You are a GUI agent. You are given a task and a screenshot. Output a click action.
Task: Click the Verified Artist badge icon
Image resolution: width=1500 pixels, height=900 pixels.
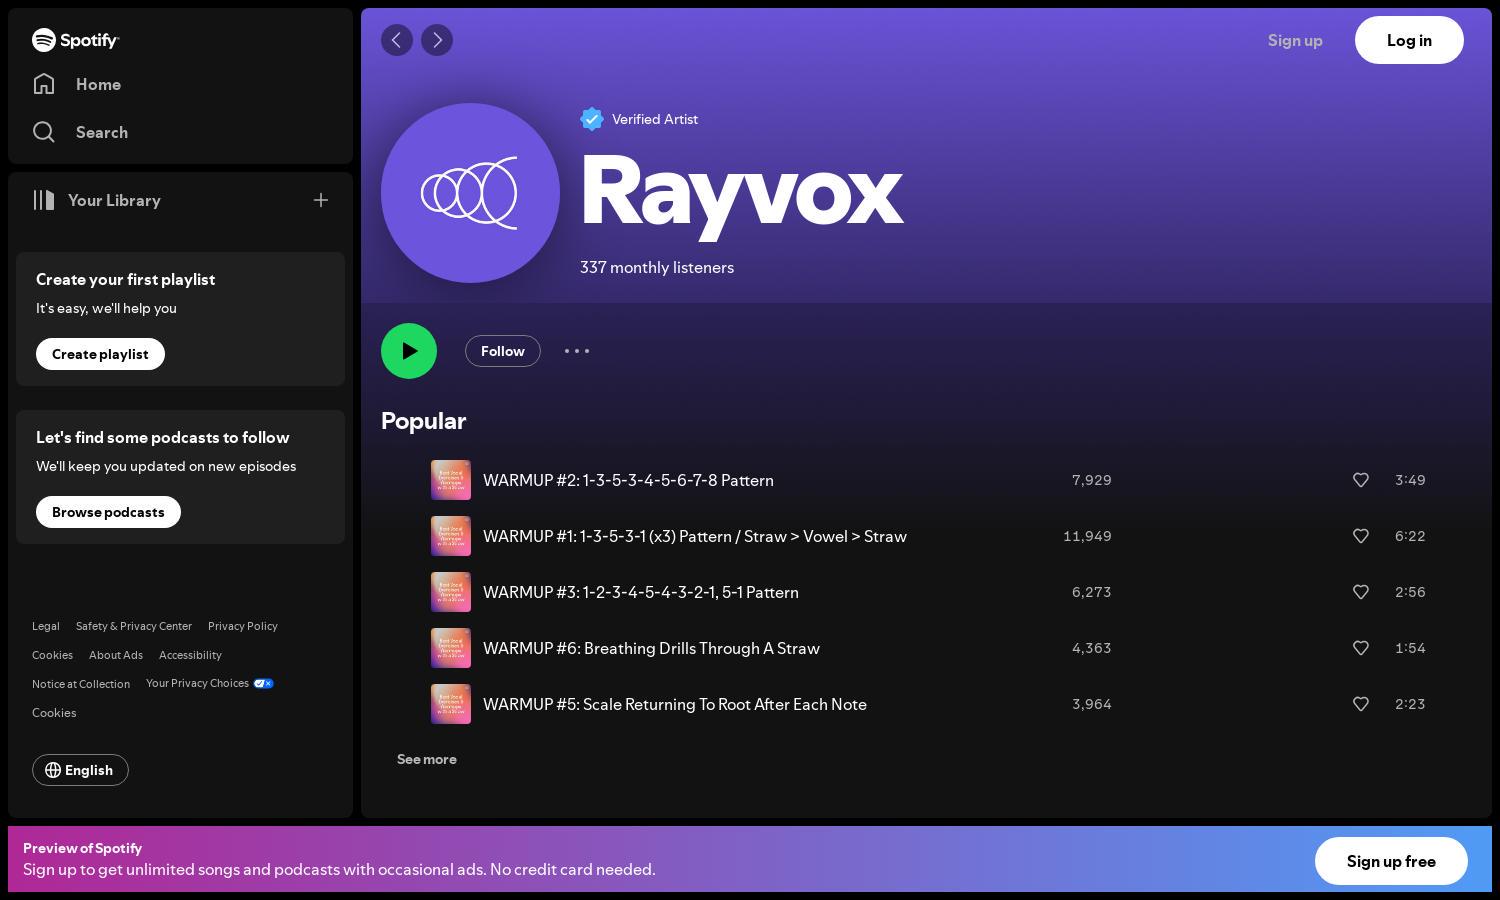click(592, 119)
